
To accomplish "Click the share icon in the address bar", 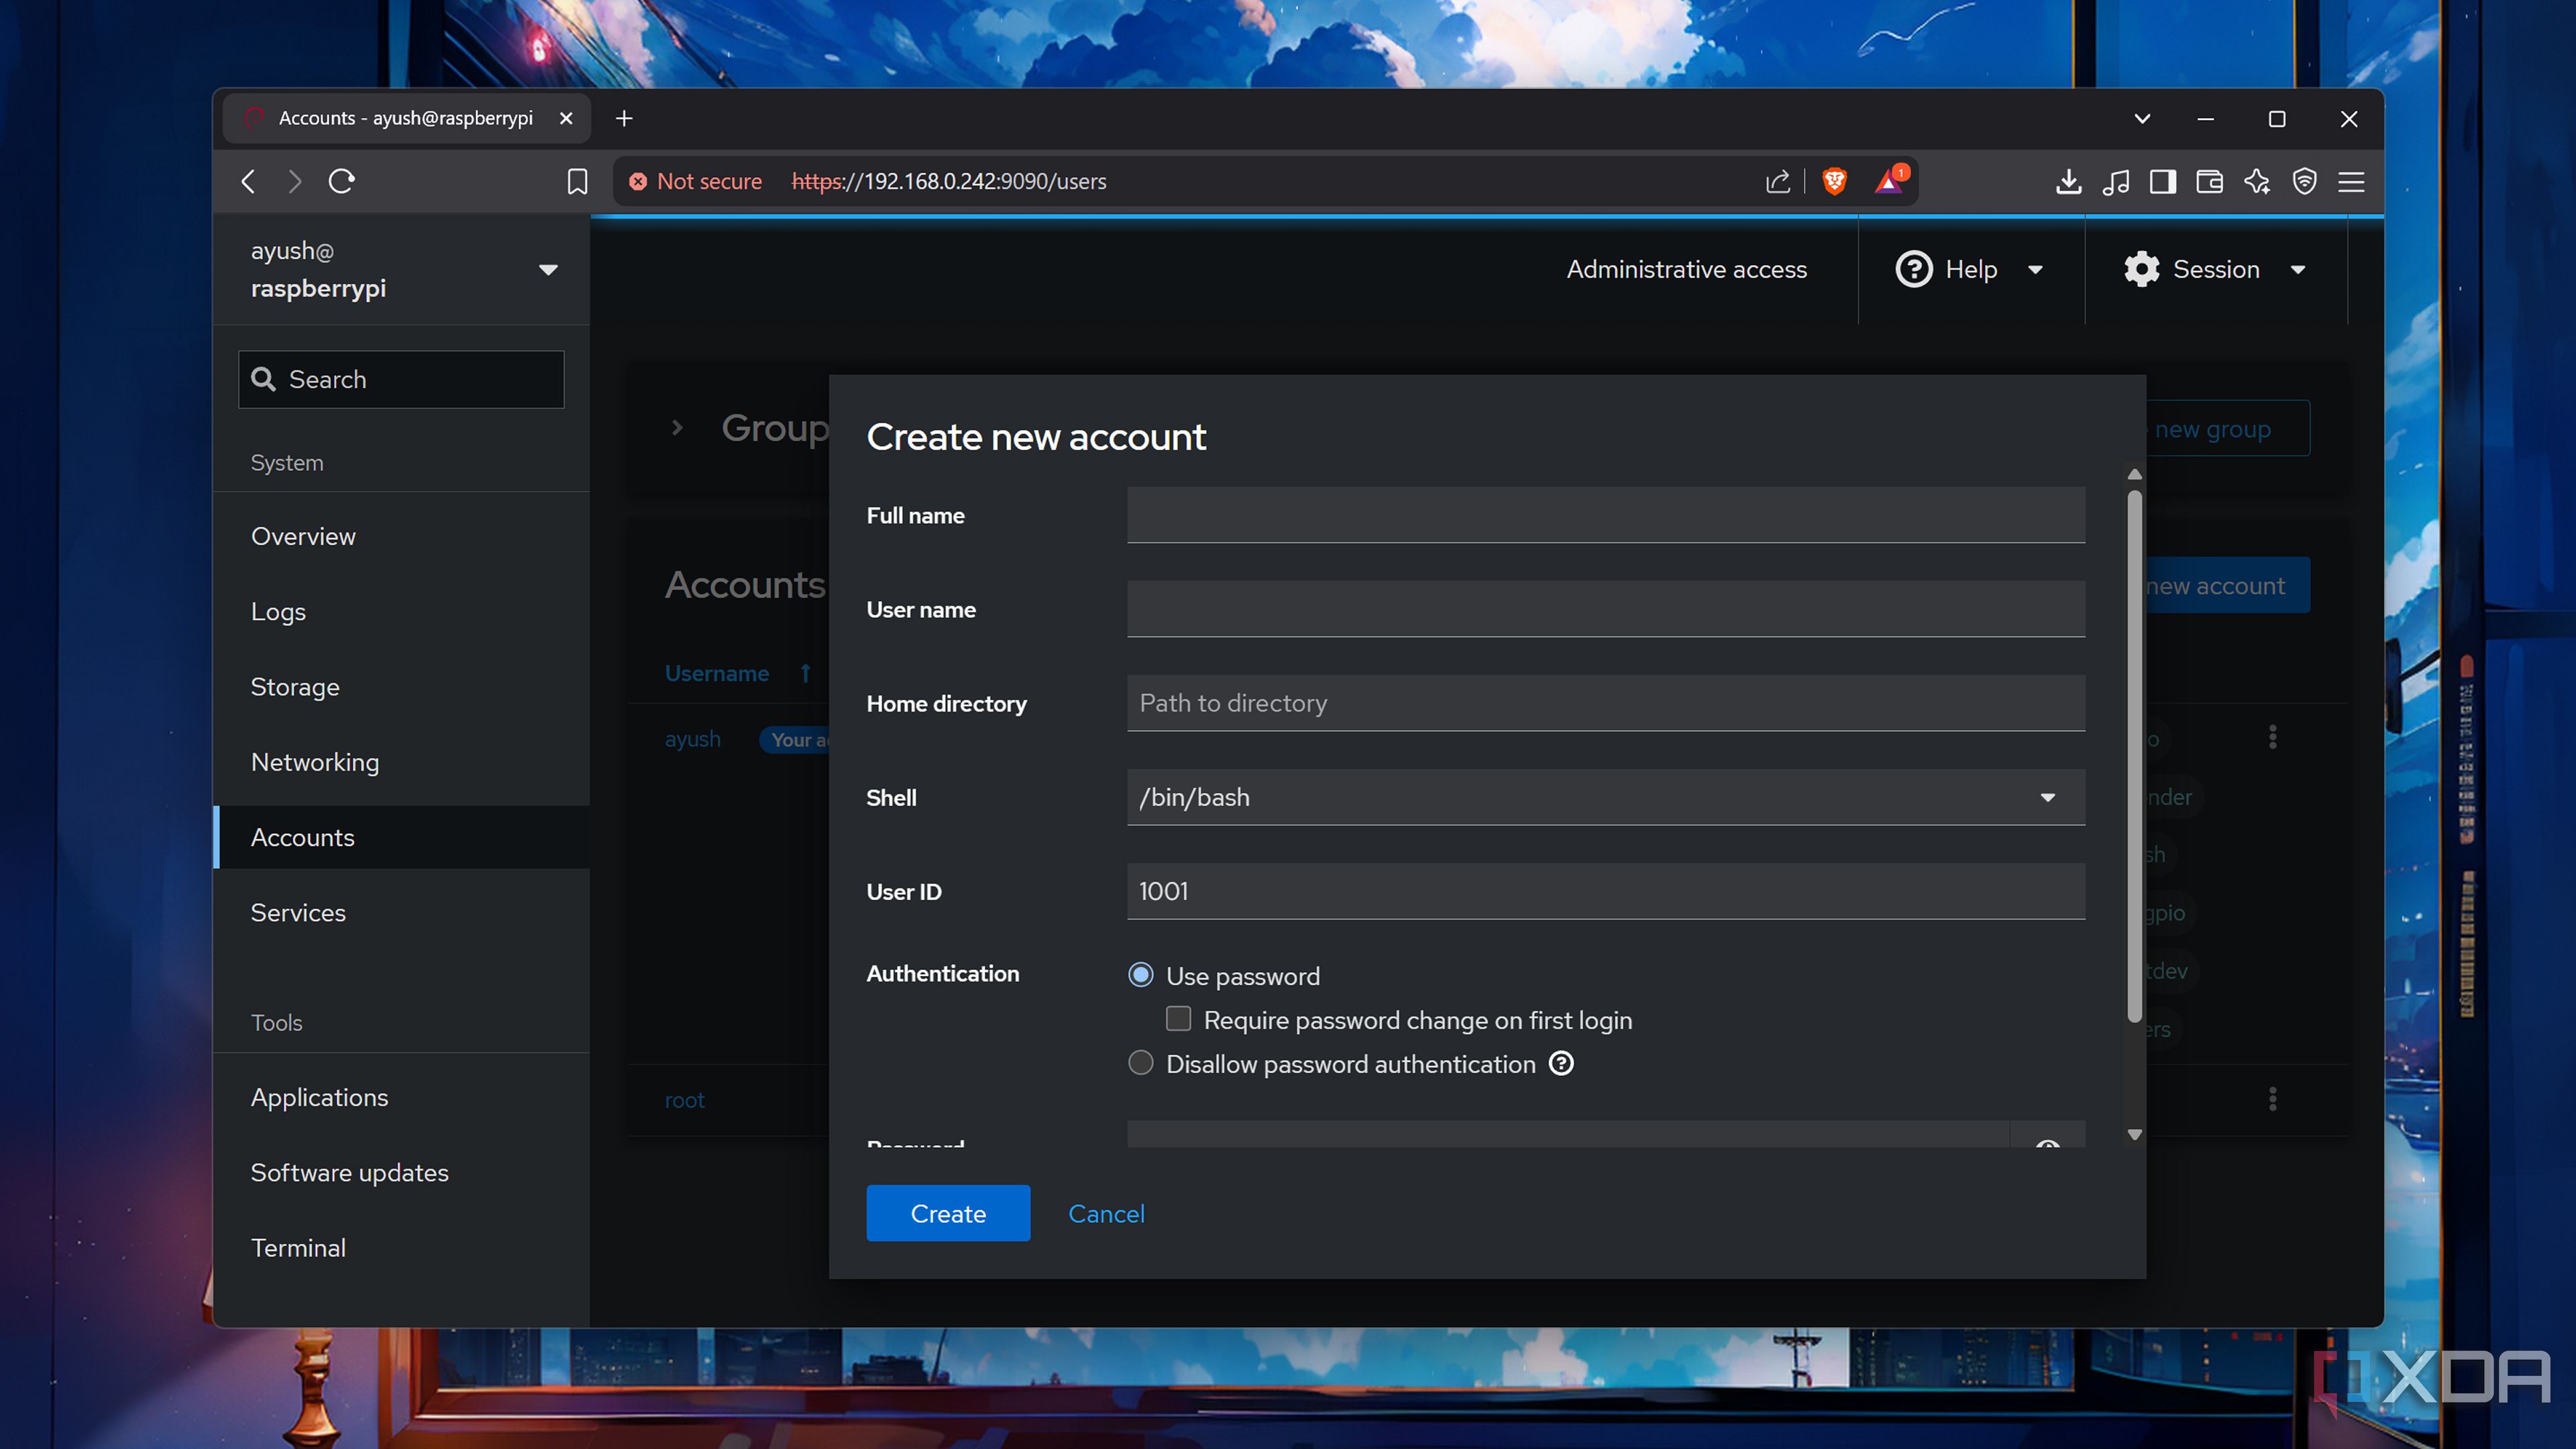I will [x=1777, y=181].
